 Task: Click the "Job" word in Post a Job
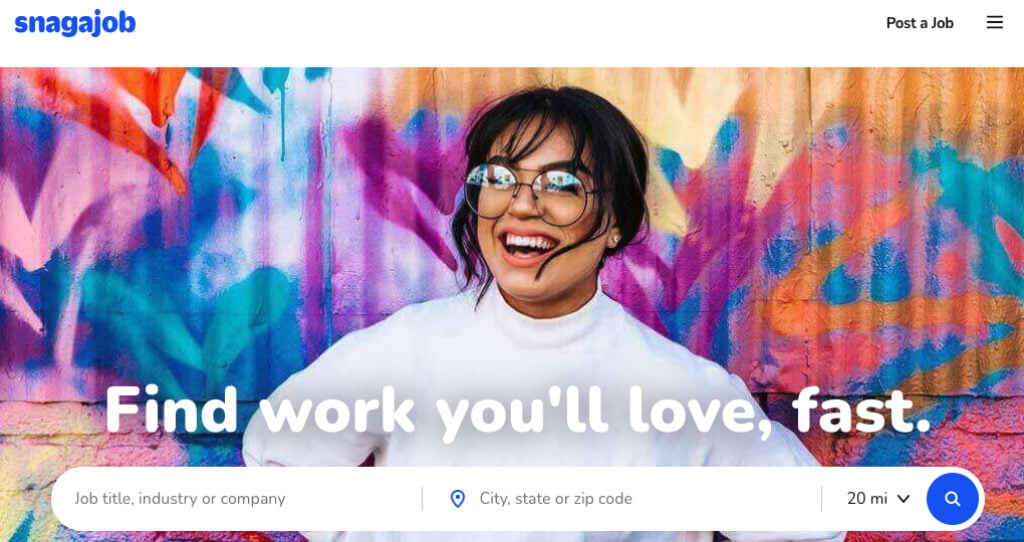[942, 23]
